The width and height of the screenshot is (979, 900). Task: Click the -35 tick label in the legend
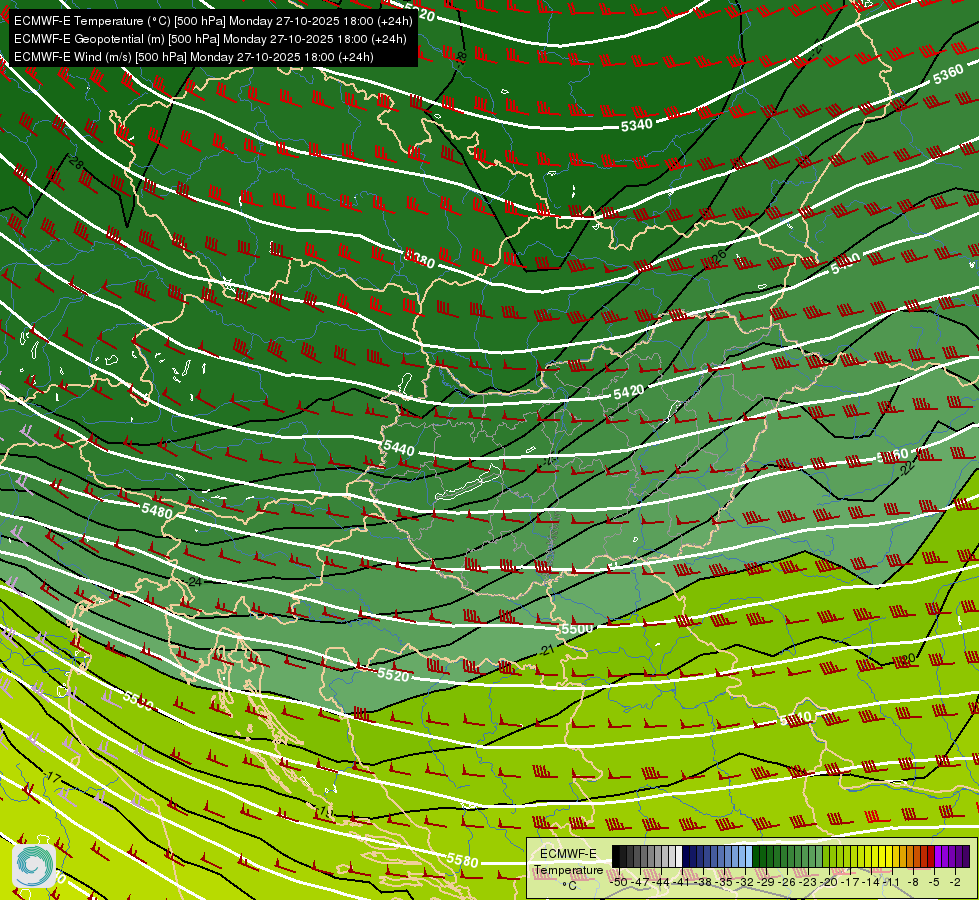tap(724, 882)
